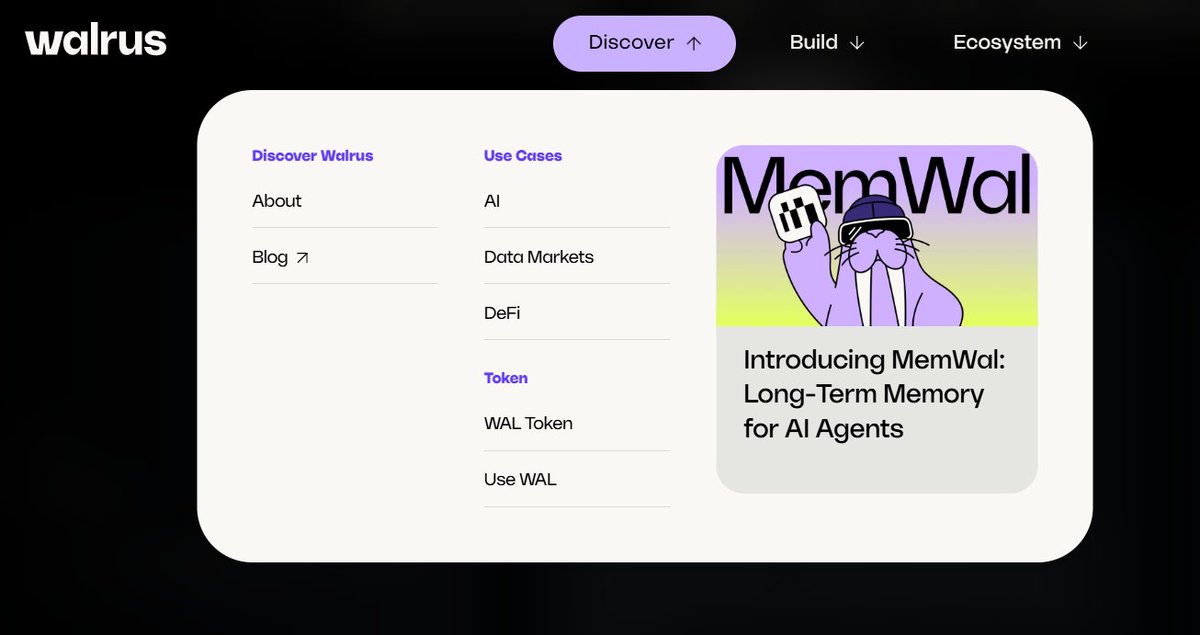Click the Discover Walrus heading
This screenshot has height=635, width=1200.
[x=312, y=156]
